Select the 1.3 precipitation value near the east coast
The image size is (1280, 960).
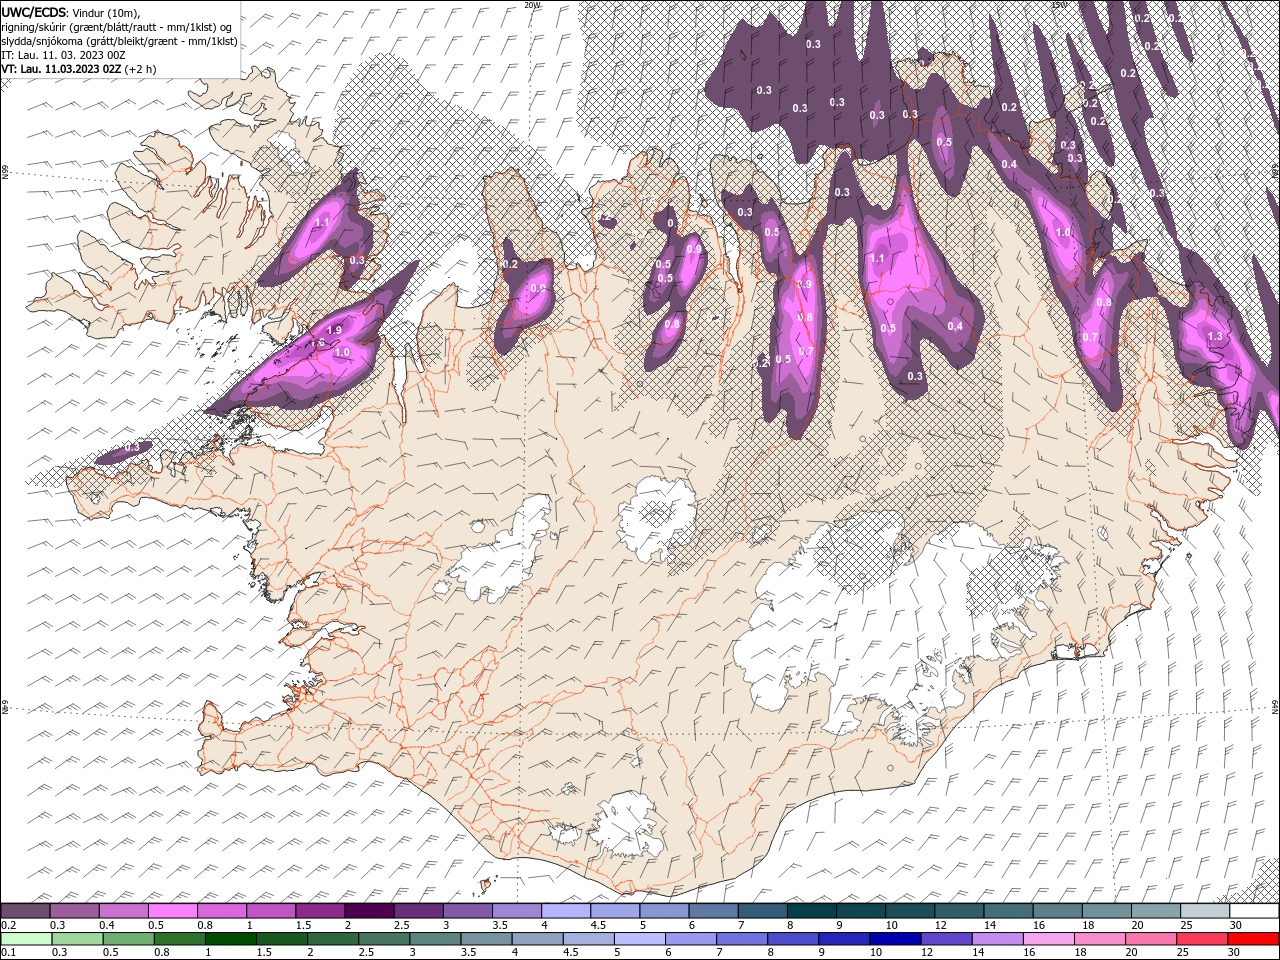click(x=1215, y=337)
